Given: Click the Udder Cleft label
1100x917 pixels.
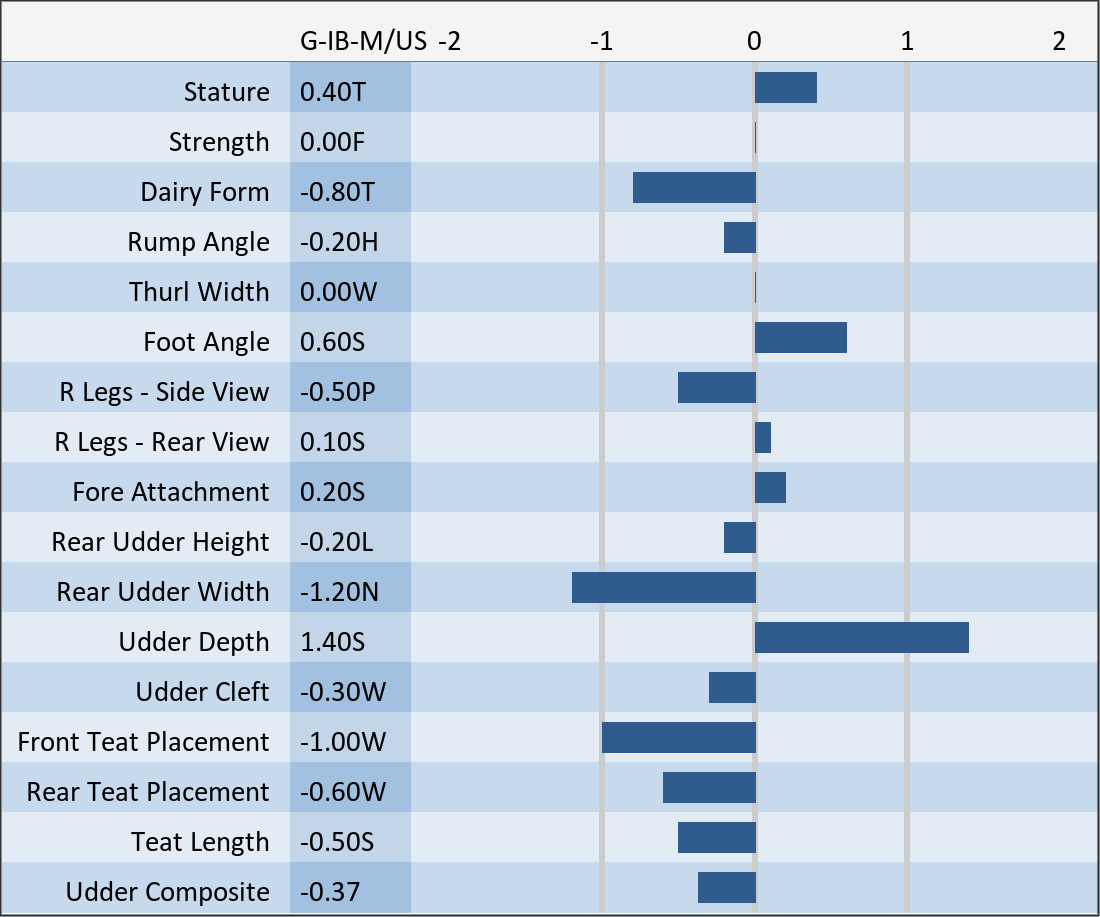Looking at the screenshot, I should (202, 692).
